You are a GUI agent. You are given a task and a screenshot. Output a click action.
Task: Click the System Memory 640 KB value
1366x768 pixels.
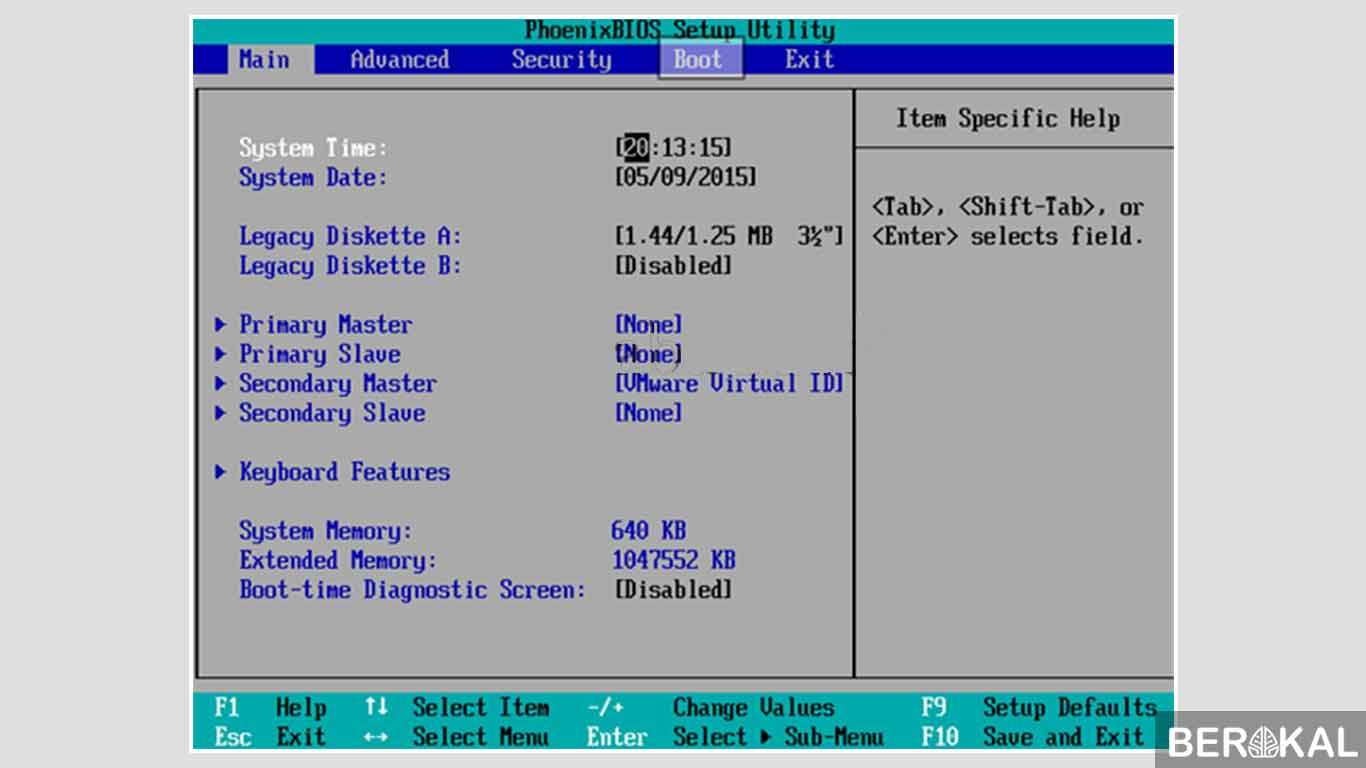[x=648, y=531]
